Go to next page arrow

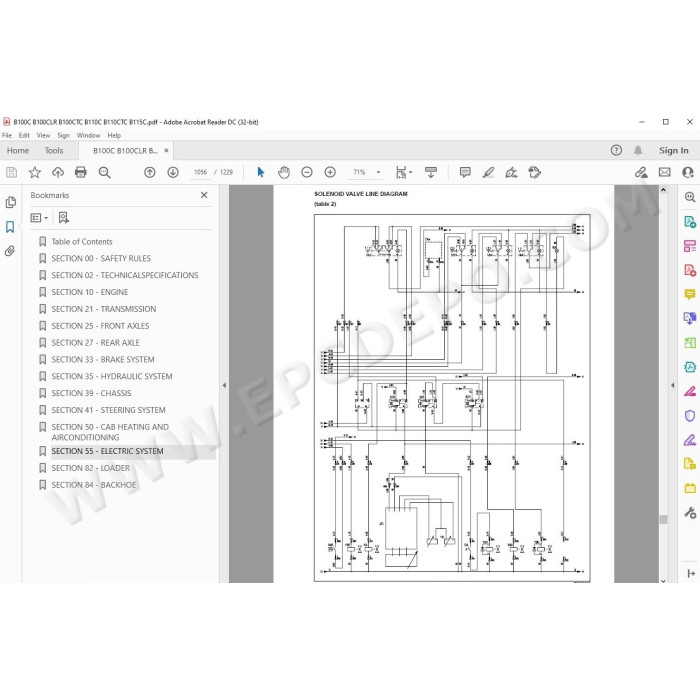[173, 172]
